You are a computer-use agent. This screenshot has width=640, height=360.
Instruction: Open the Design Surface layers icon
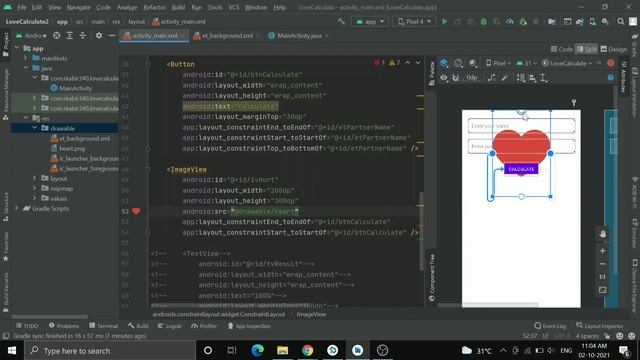[x=444, y=63]
